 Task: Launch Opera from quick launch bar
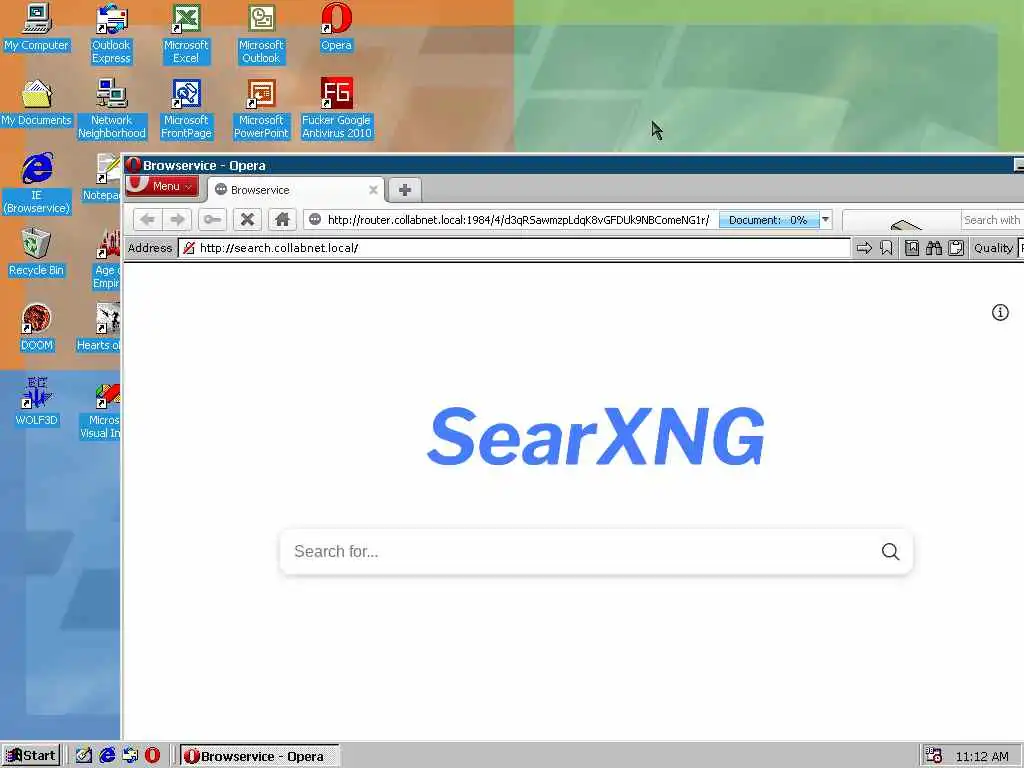tap(152, 756)
